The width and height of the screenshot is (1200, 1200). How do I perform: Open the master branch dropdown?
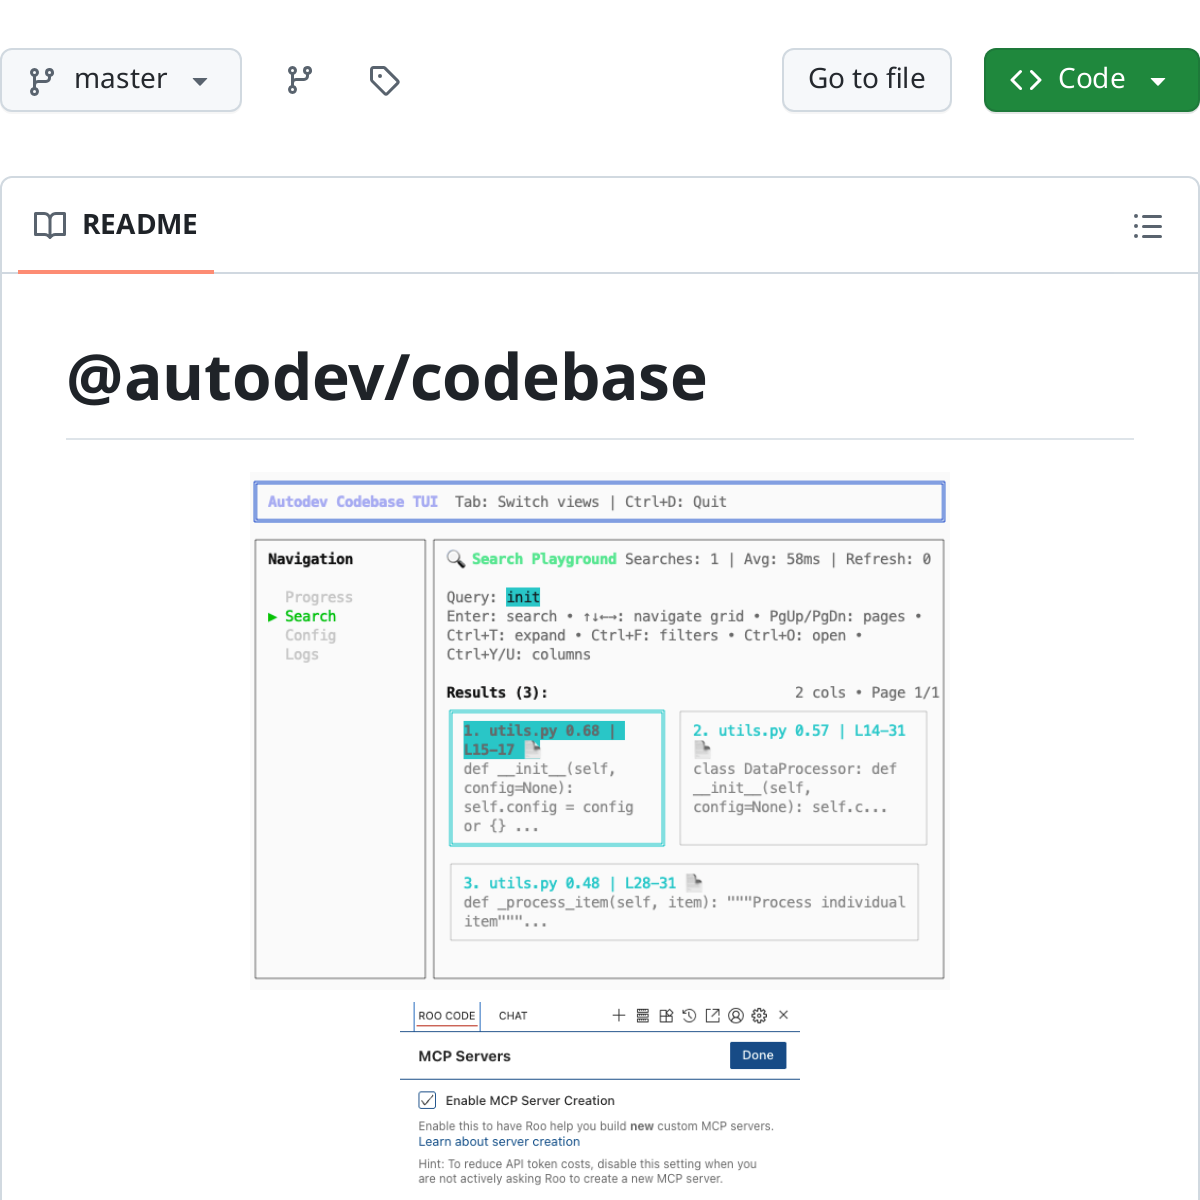(121, 79)
